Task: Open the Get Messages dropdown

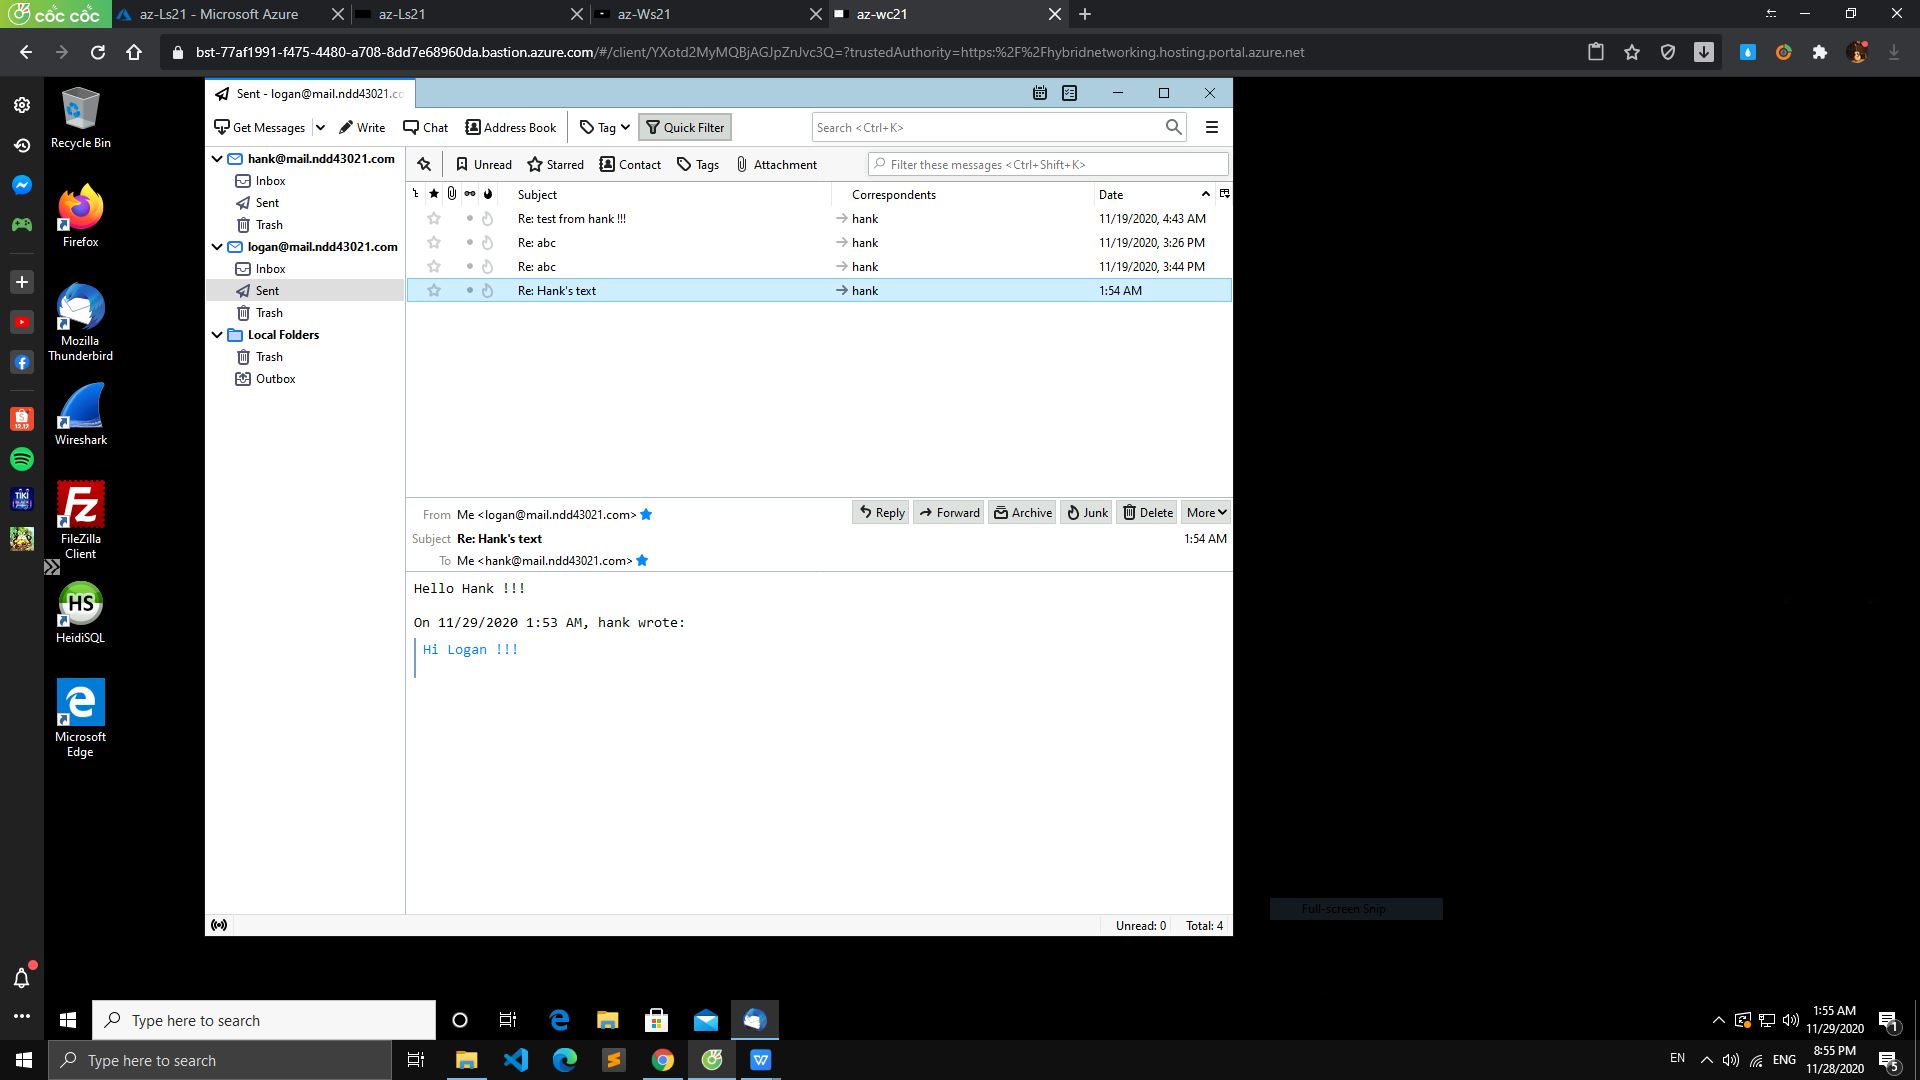Action: [x=321, y=127]
